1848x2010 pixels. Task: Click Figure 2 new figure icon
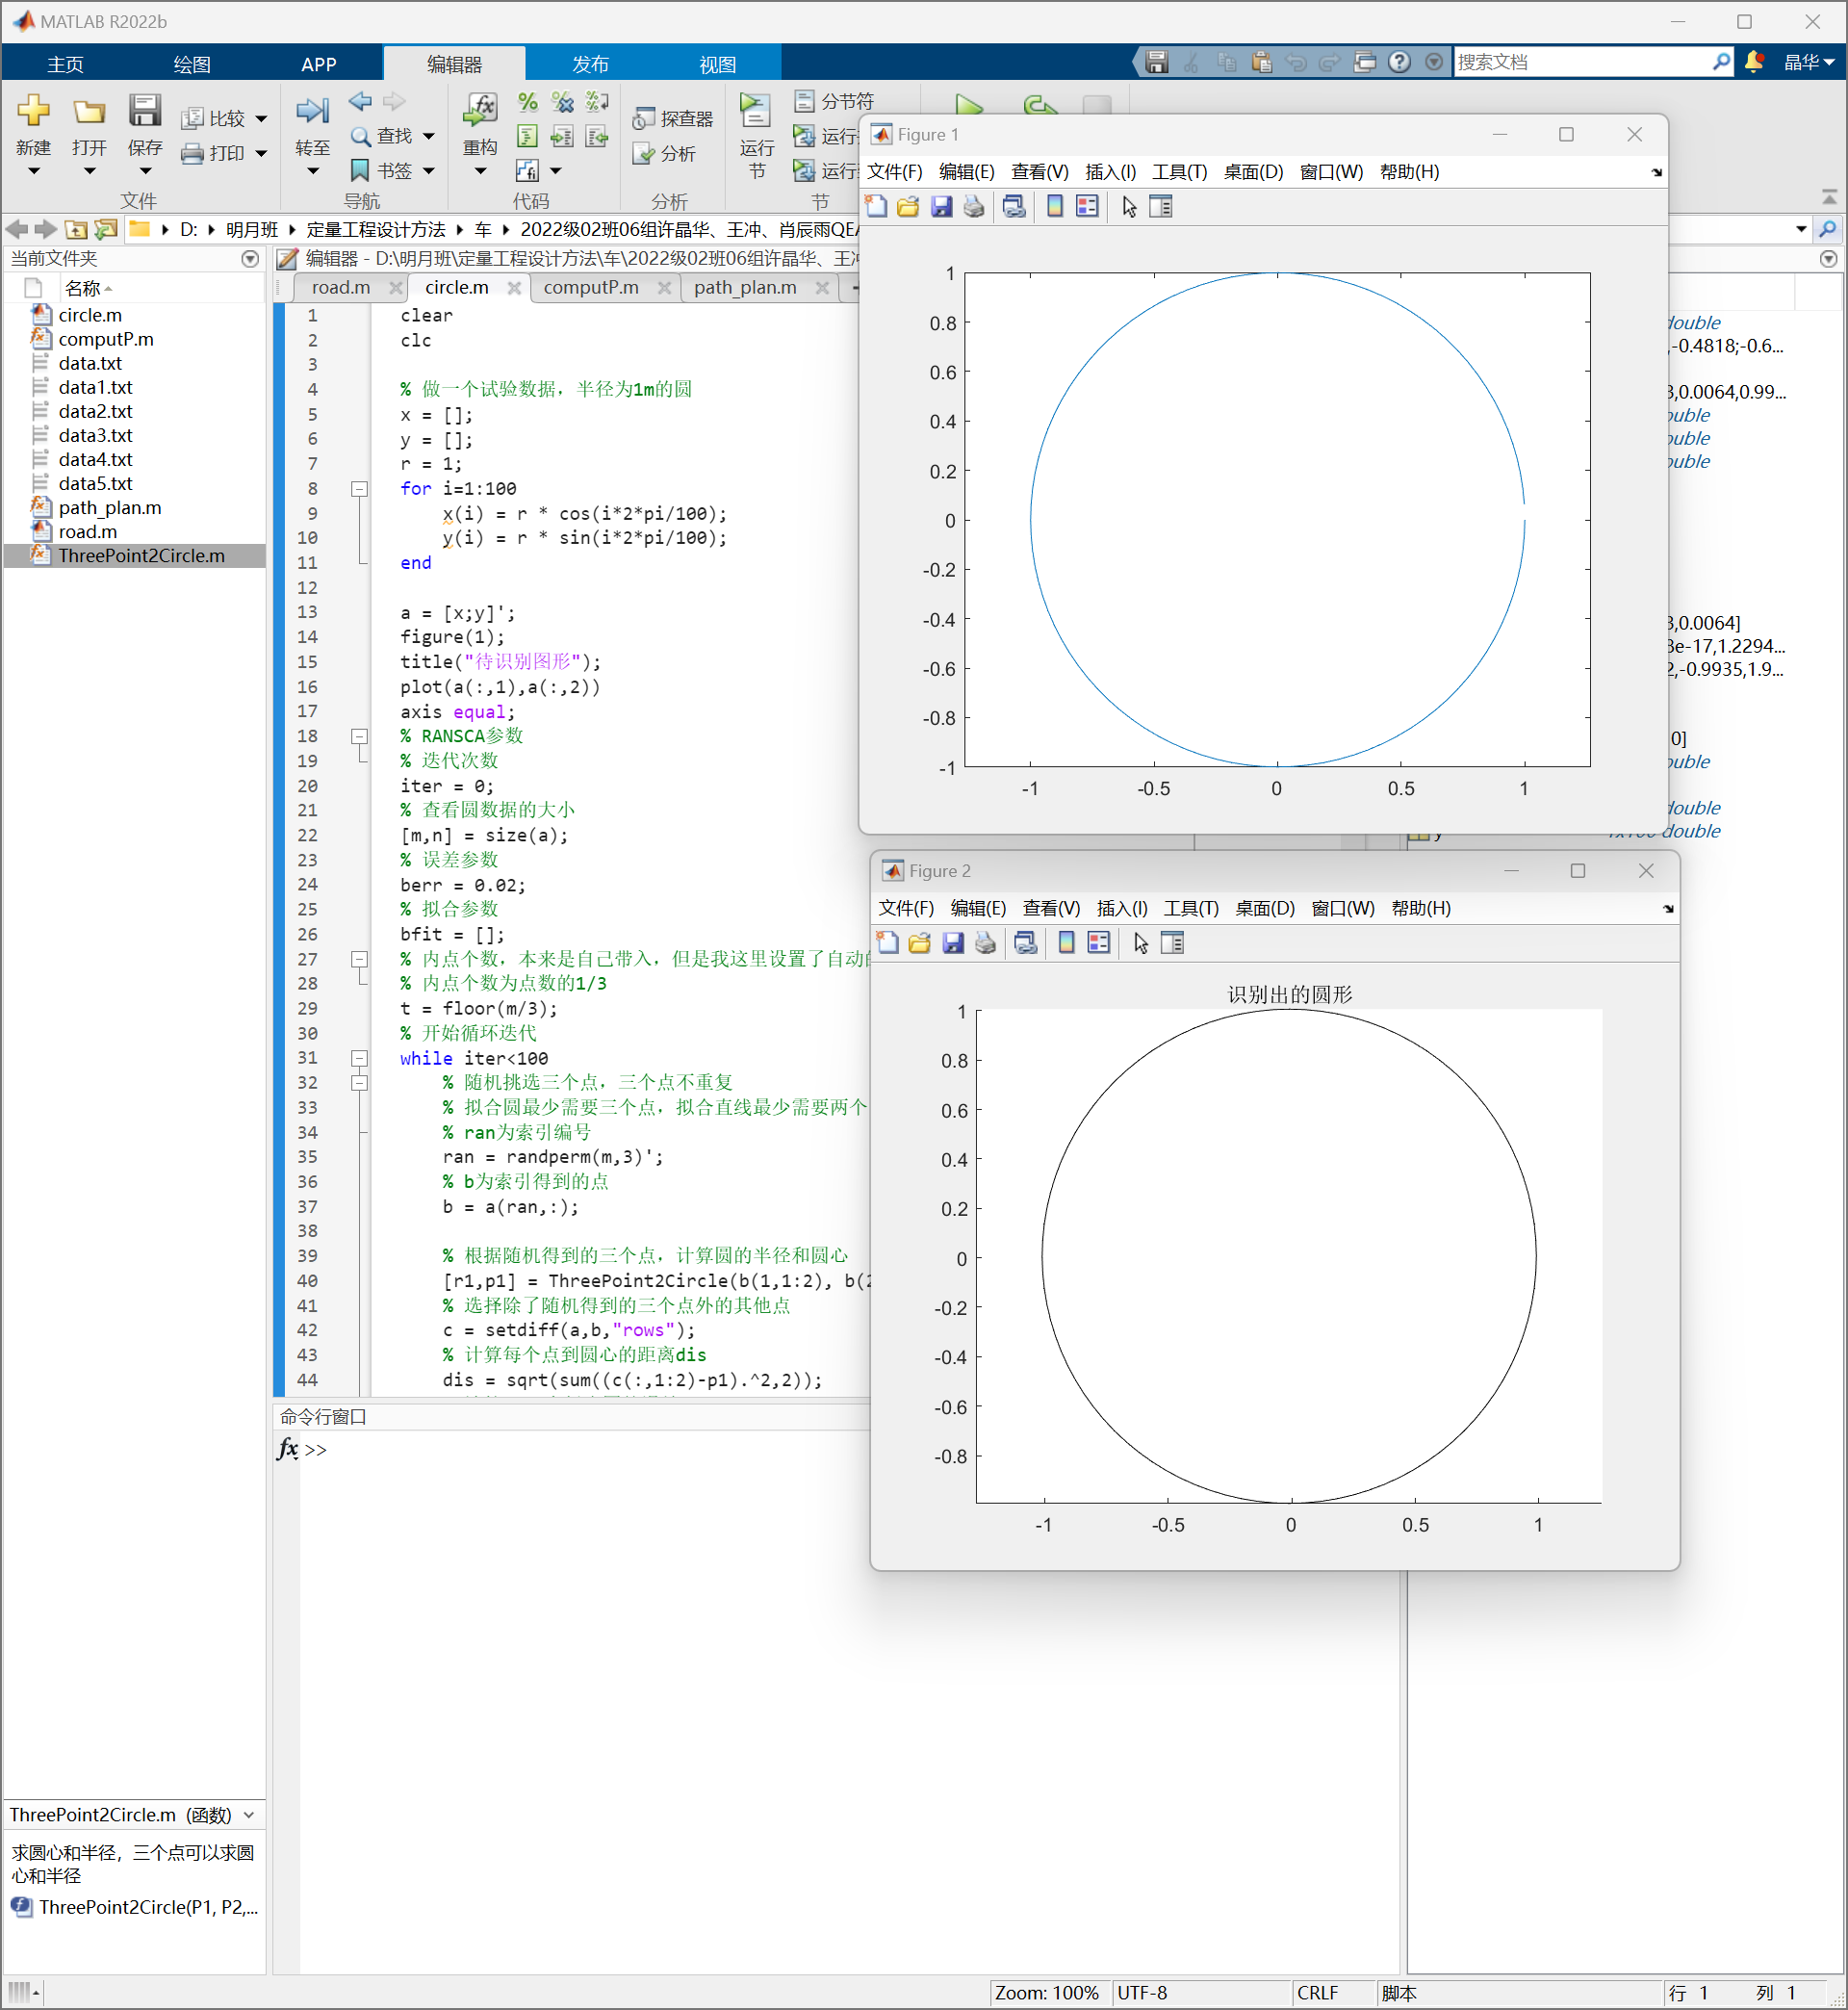click(887, 943)
